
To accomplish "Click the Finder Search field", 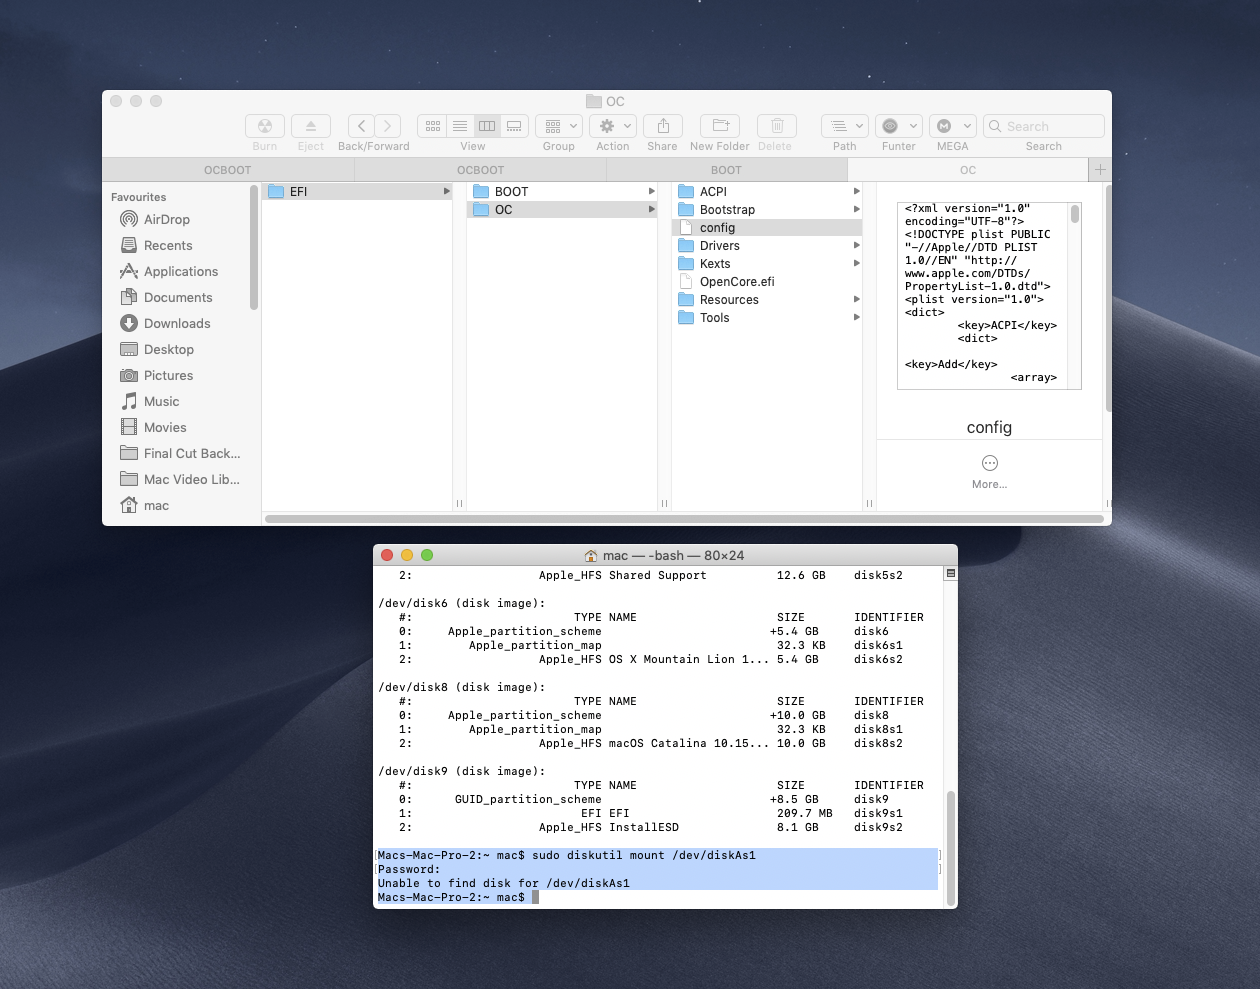I will (x=1044, y=126).
